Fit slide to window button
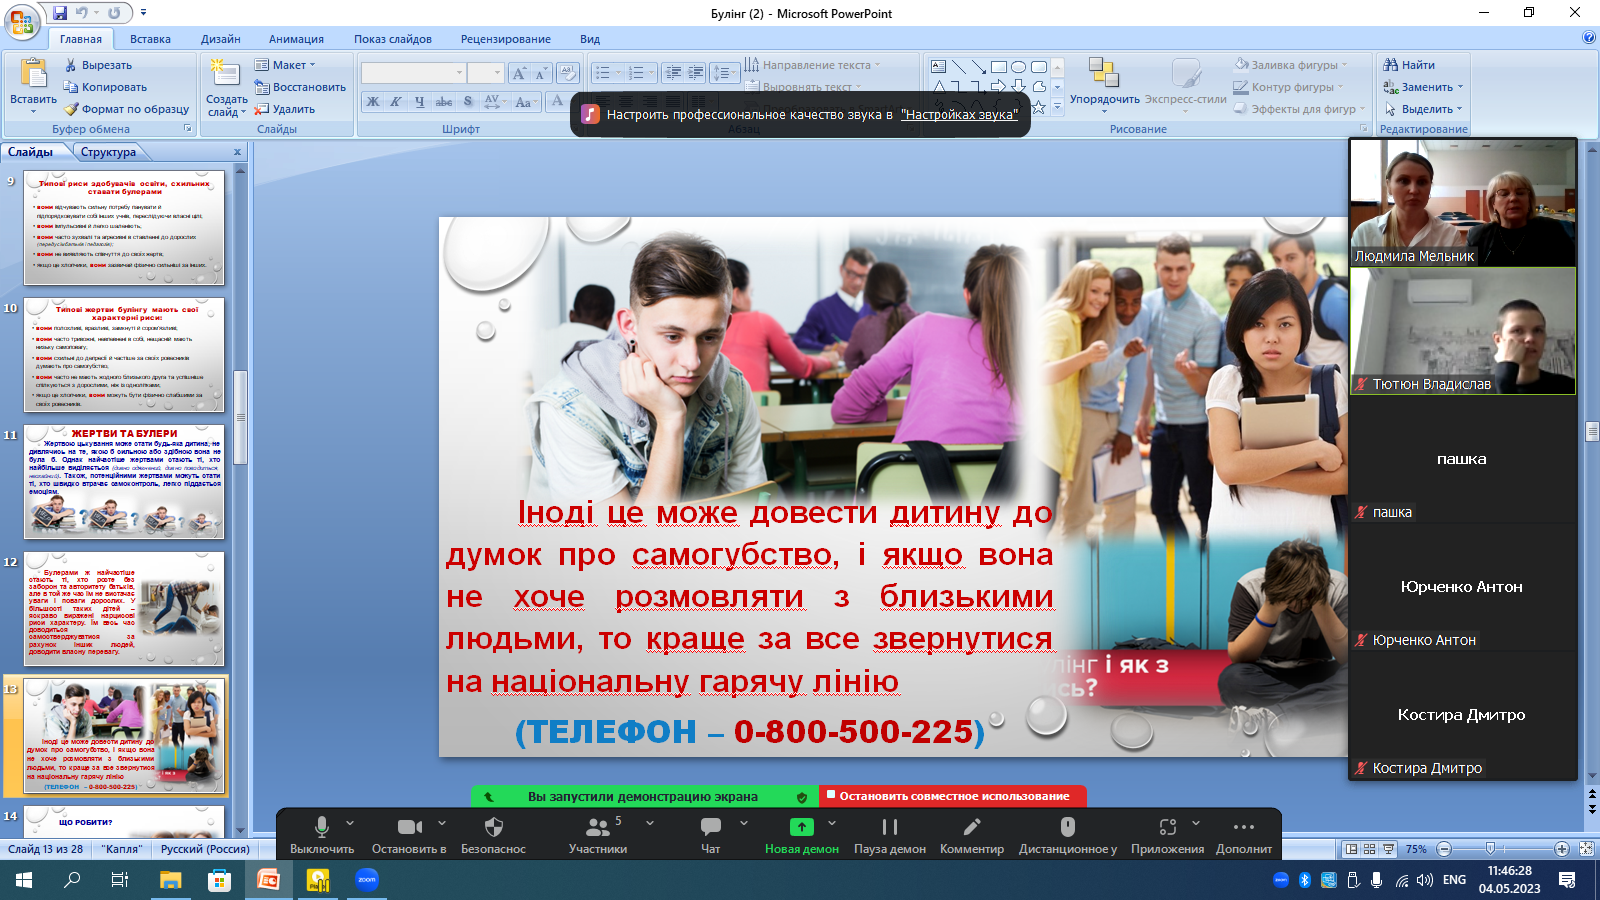 pos(1586,849)
